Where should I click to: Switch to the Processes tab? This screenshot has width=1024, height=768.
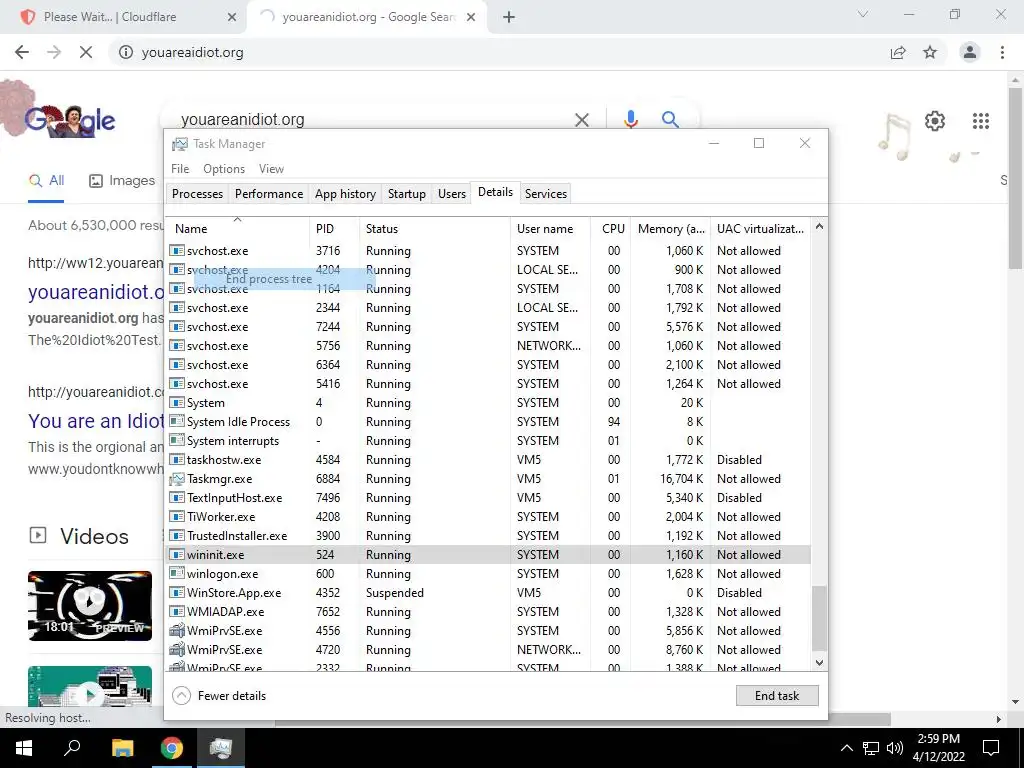coord(197,194)
